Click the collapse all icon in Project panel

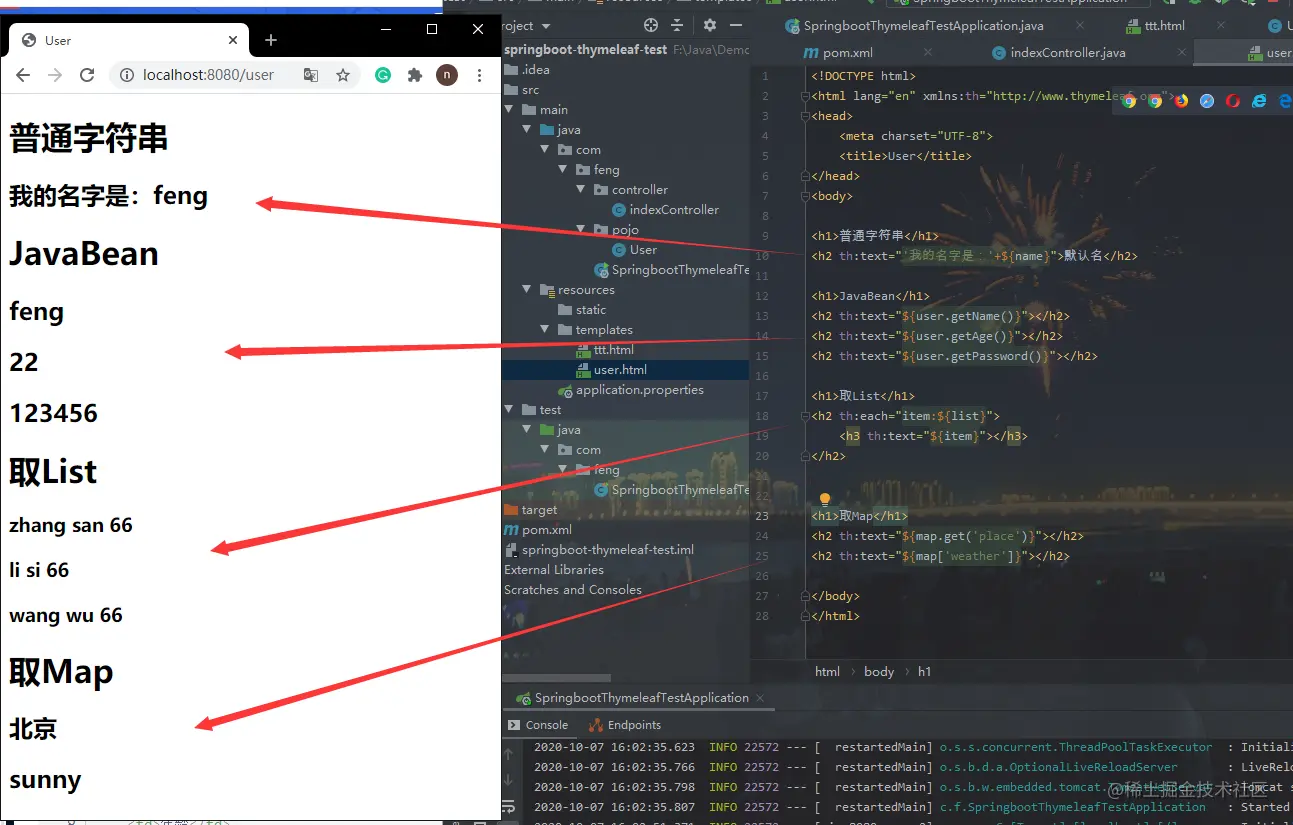[x=677, y=25]
